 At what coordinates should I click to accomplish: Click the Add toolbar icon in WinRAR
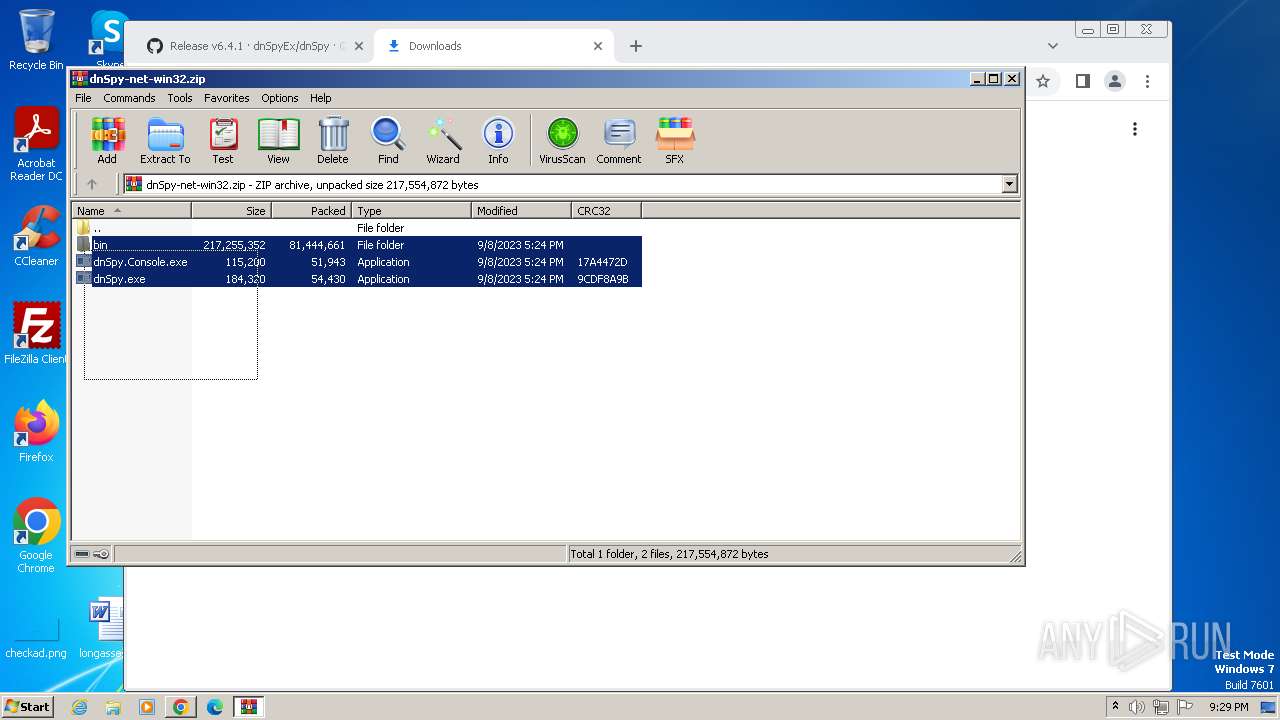107,141
